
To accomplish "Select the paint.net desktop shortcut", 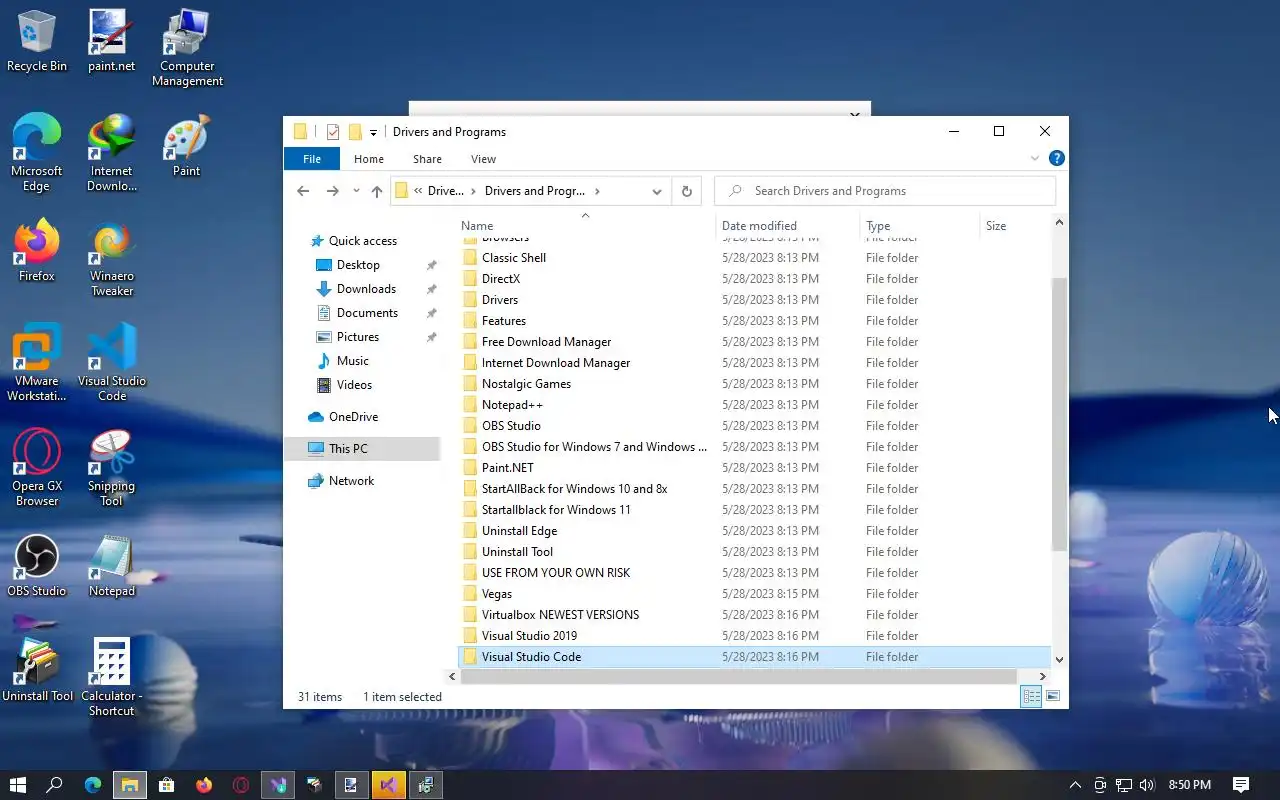I will pos(111,42).
